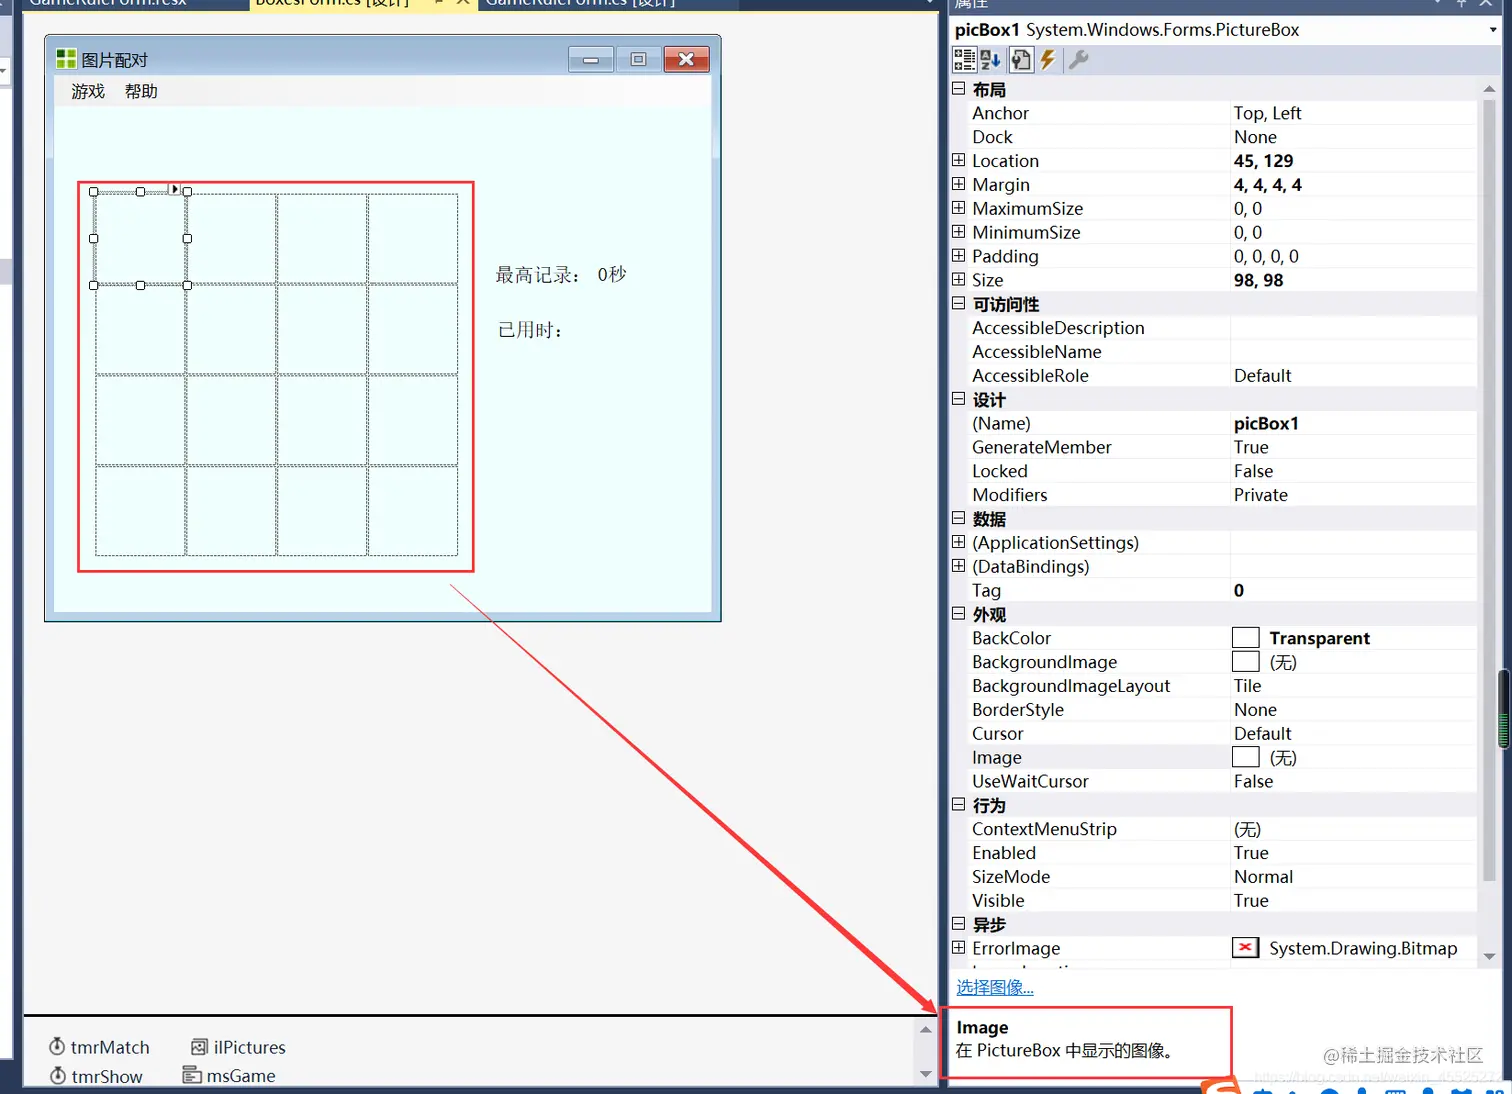
Task: Click the Tag value field
Action: (x=1354, y=590)
